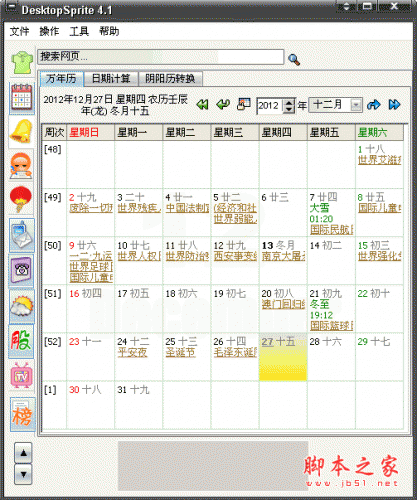This screenshot has width=417, height=500.
Task: Click the 星期六 column header
Action: point(379,133)
